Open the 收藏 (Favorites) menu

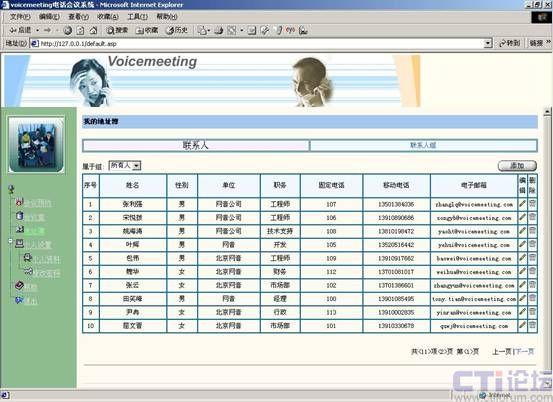tap(108, 17)
